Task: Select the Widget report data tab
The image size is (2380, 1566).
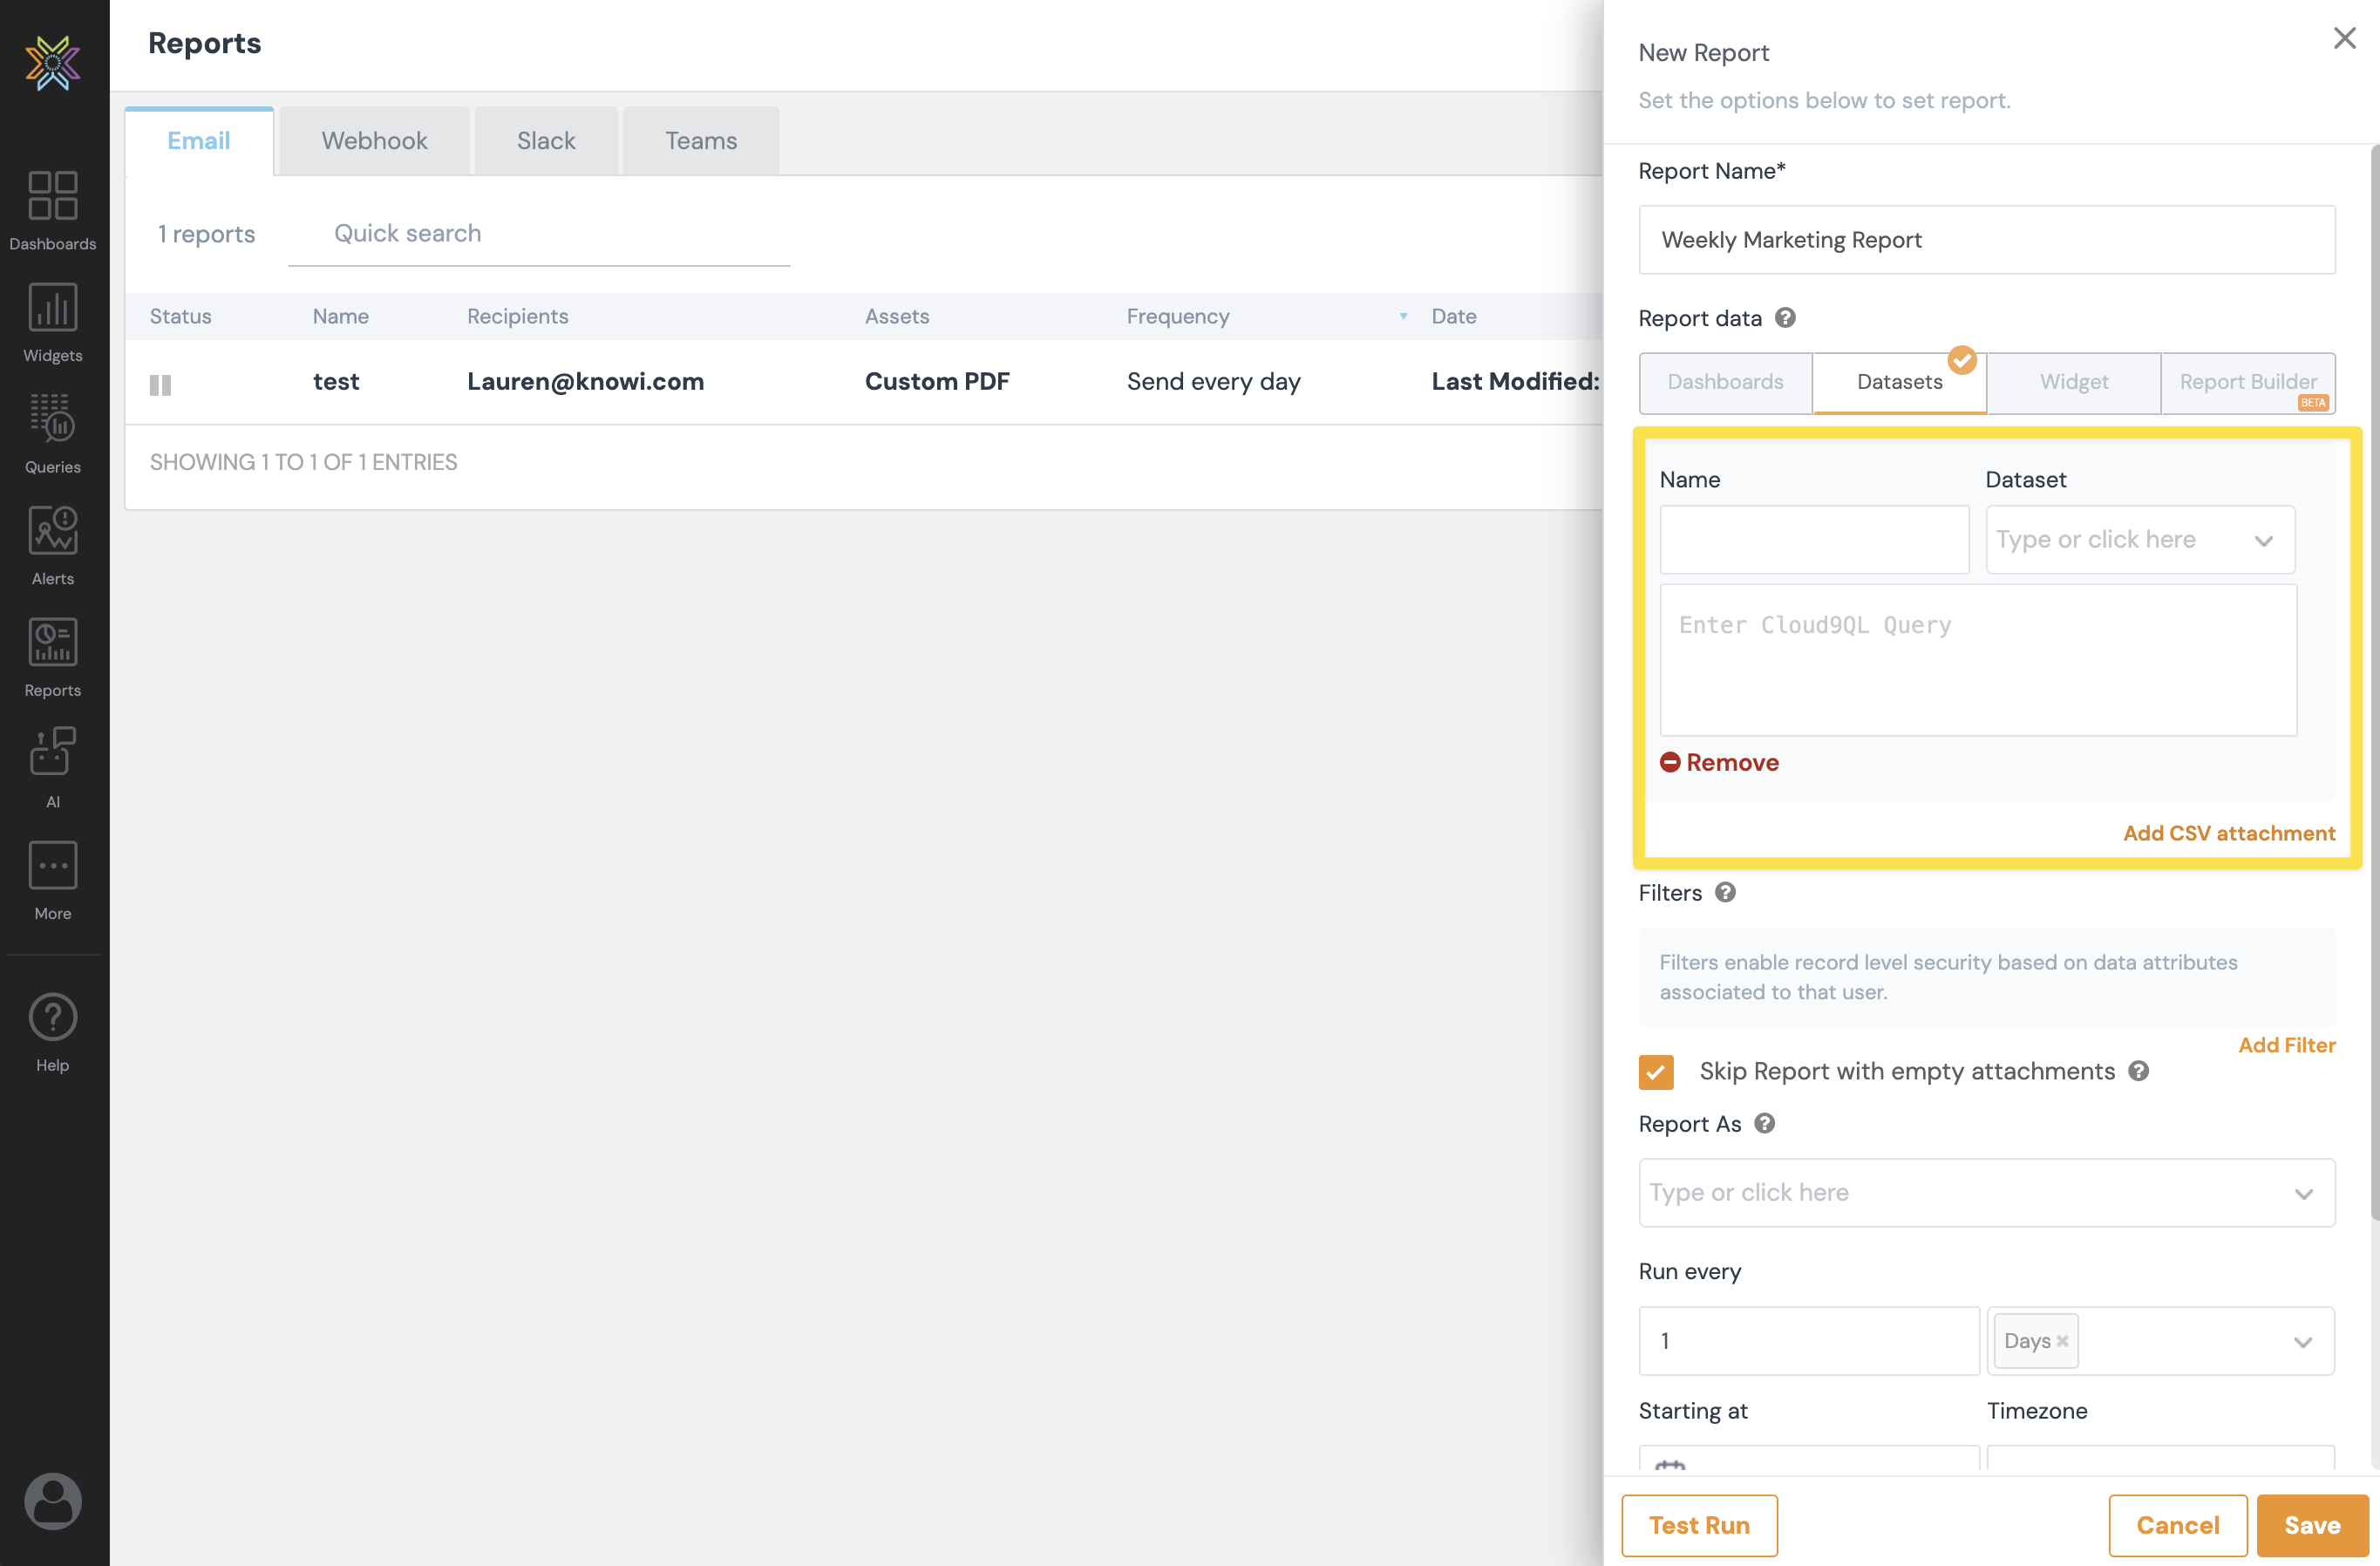Action: click(x=2073, y=382)
